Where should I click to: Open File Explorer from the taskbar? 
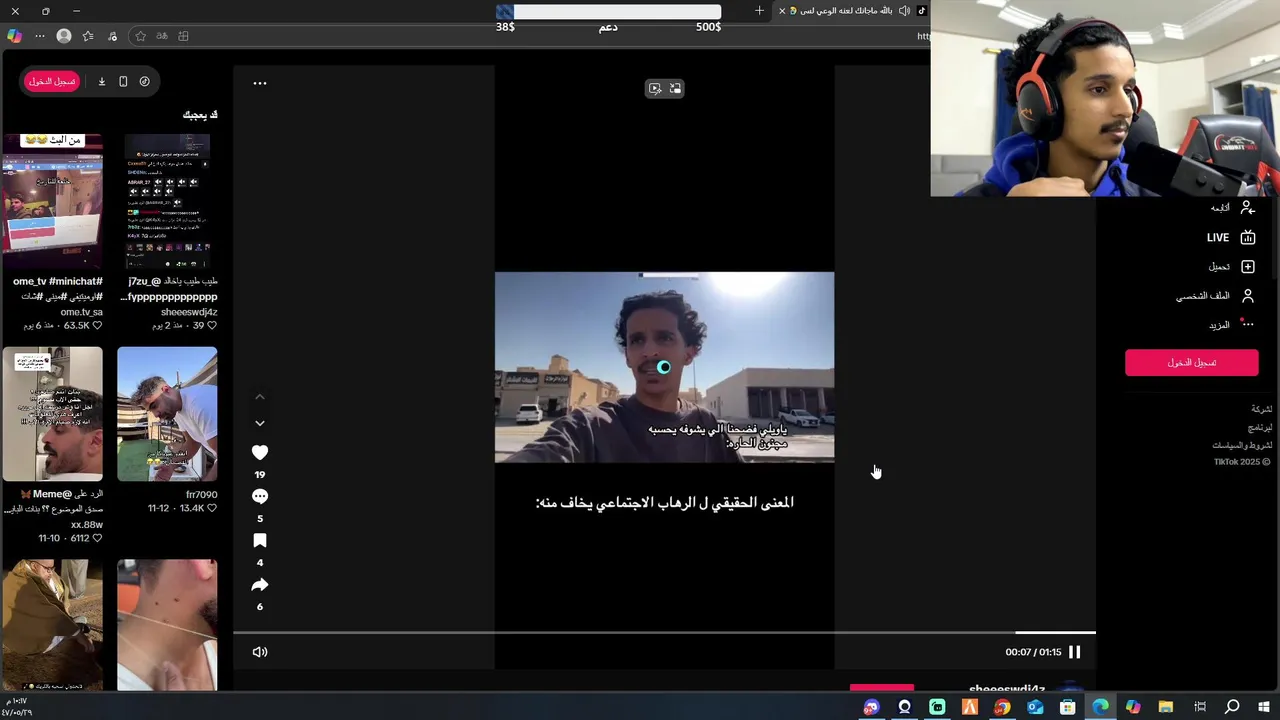[1166, 707]
